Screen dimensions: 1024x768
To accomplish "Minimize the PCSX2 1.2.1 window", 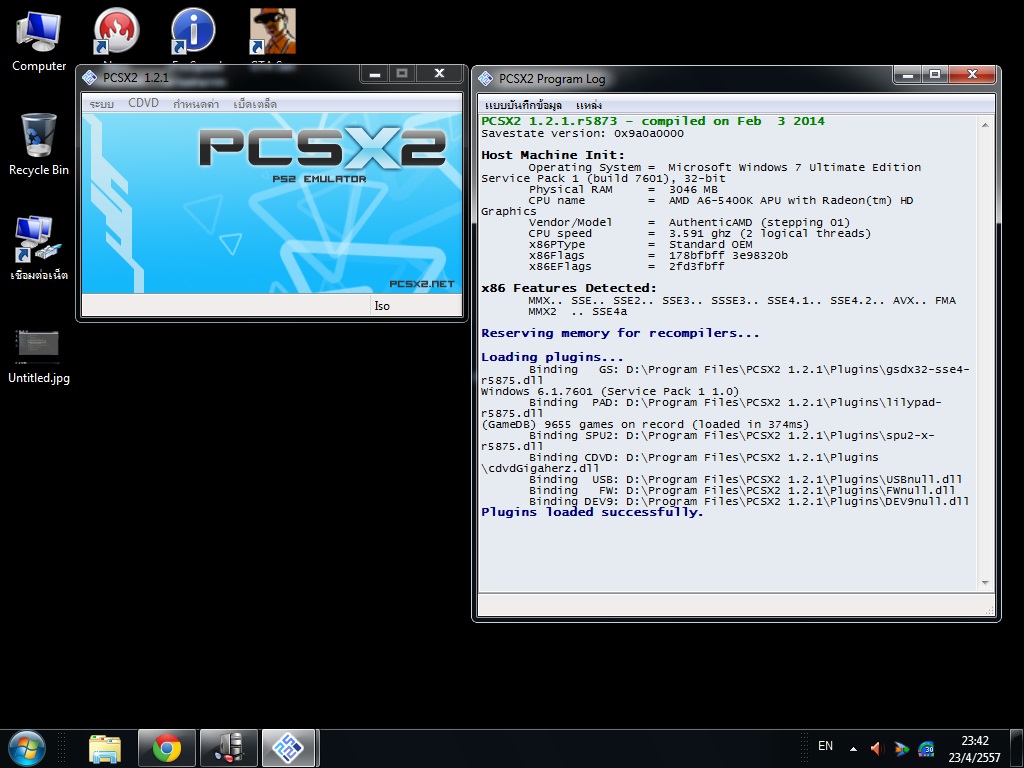I will [375, 74].
